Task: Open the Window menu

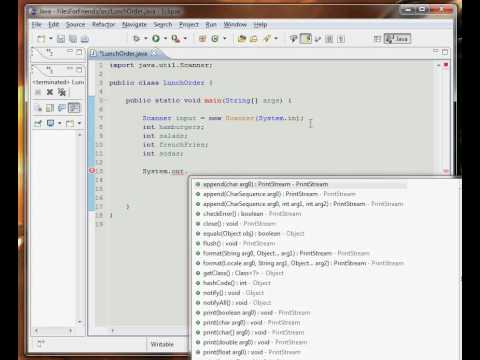Action: (x=235, y=25)
